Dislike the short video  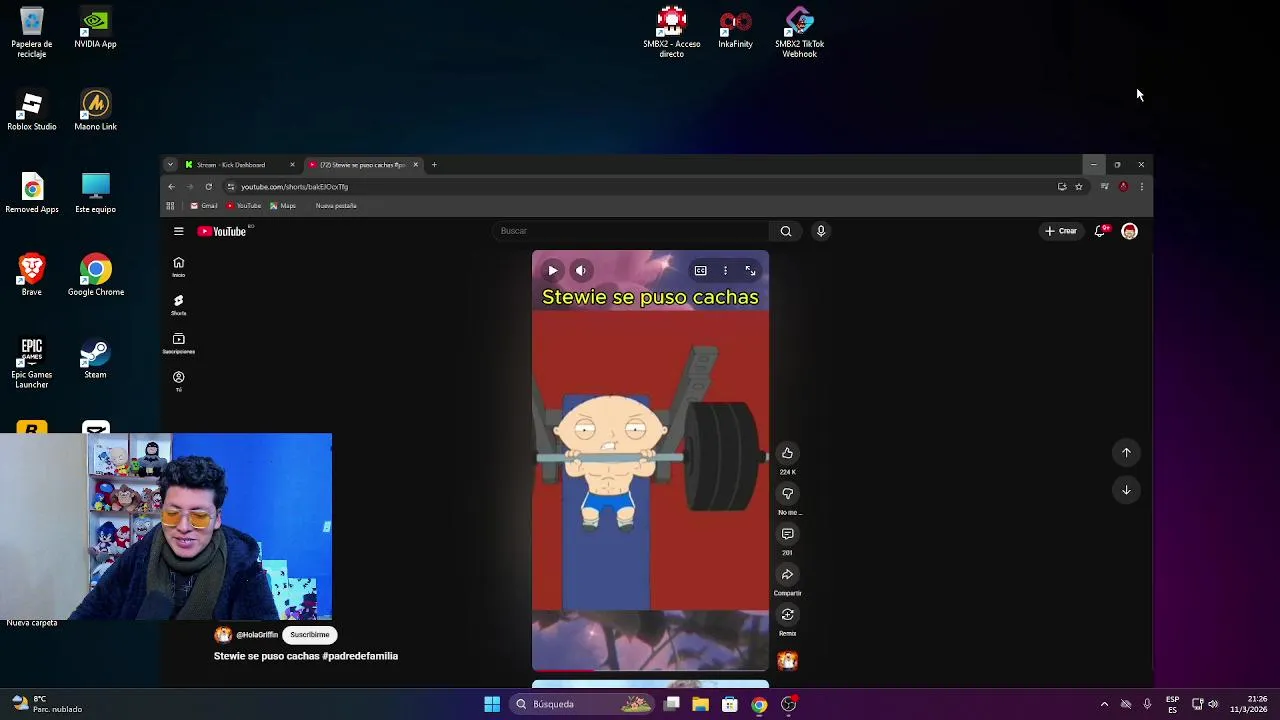click(x=787, y=493)
